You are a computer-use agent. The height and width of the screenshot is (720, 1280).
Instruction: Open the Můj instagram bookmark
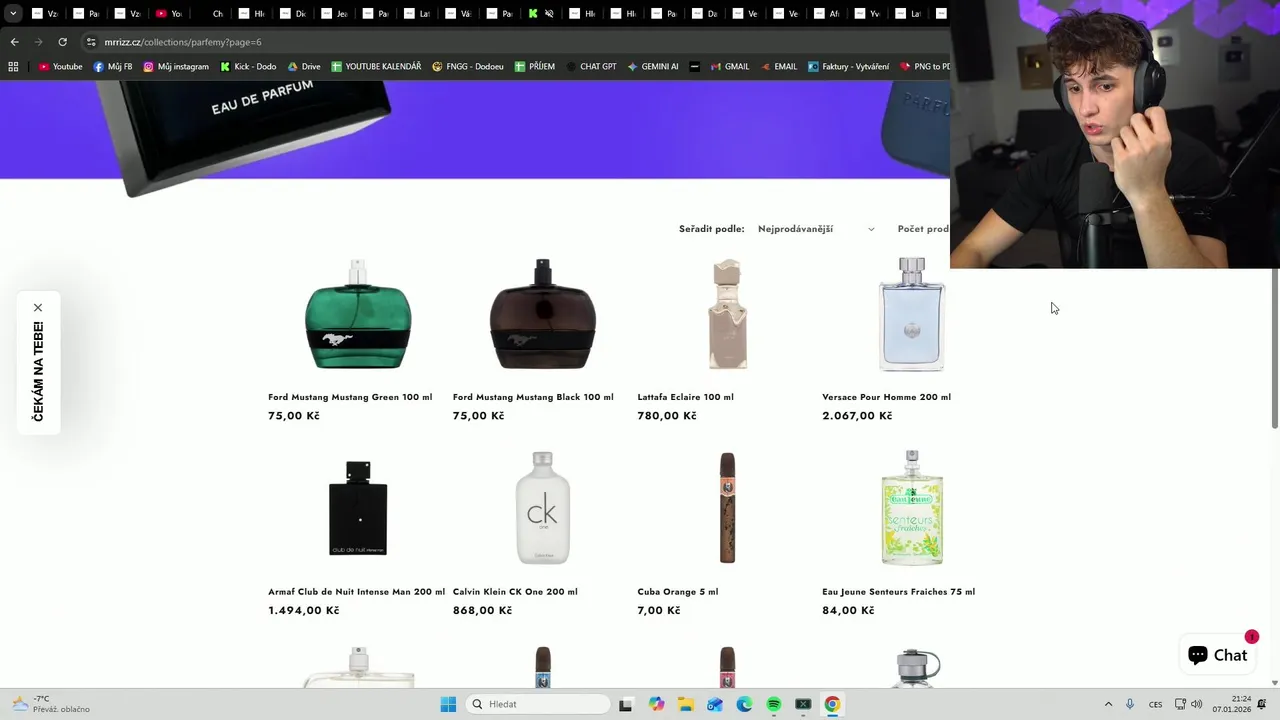click(176, 67)
